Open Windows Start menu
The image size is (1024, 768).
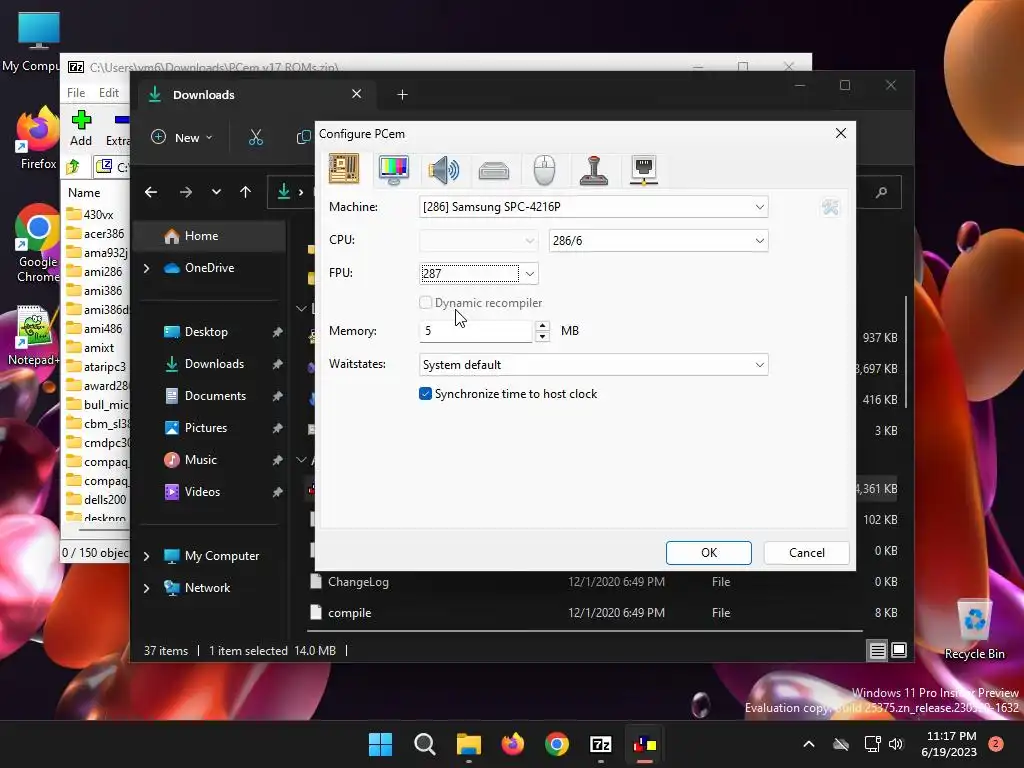click(380, 744)
